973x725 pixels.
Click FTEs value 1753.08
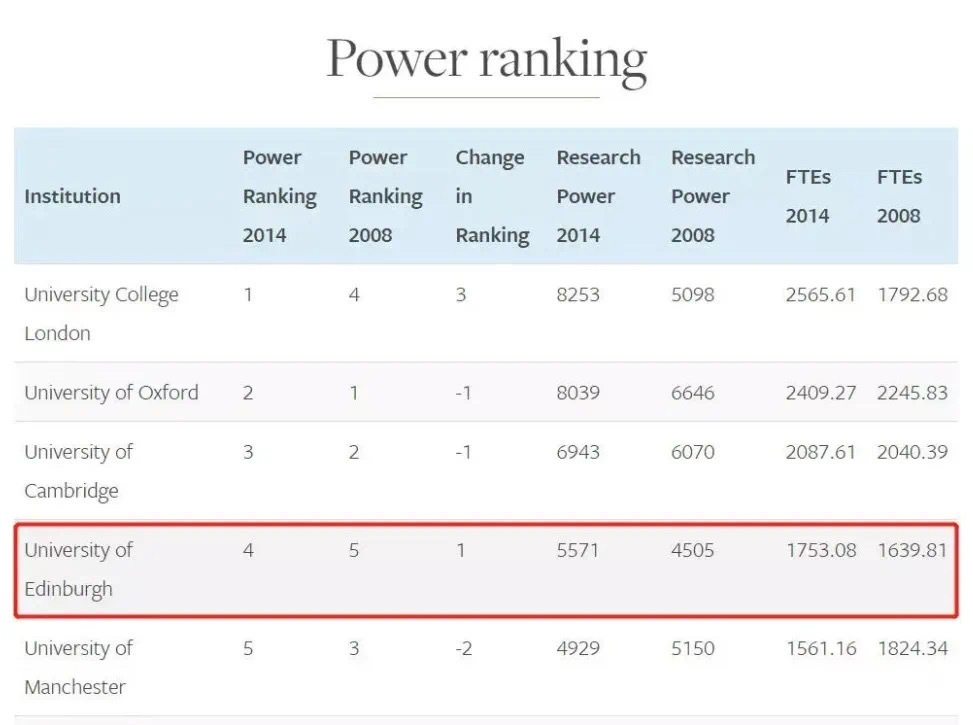pyautogui.click(x=821, y=550)
